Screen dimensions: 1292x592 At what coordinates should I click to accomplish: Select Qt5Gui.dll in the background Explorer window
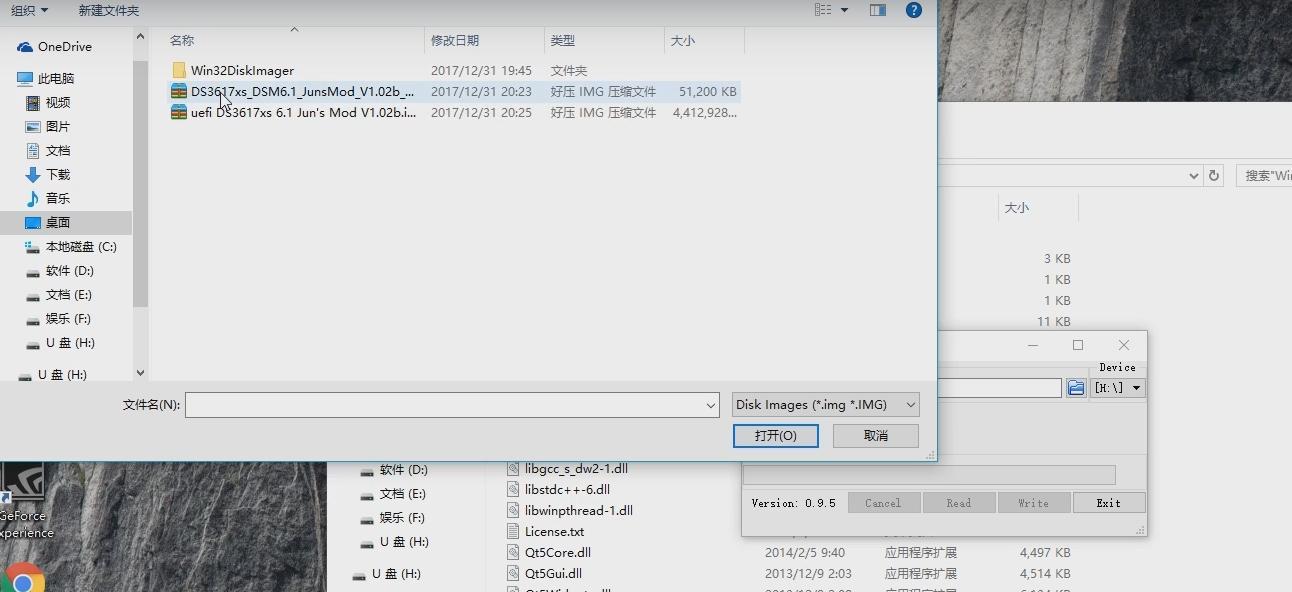tap(553, 573)
